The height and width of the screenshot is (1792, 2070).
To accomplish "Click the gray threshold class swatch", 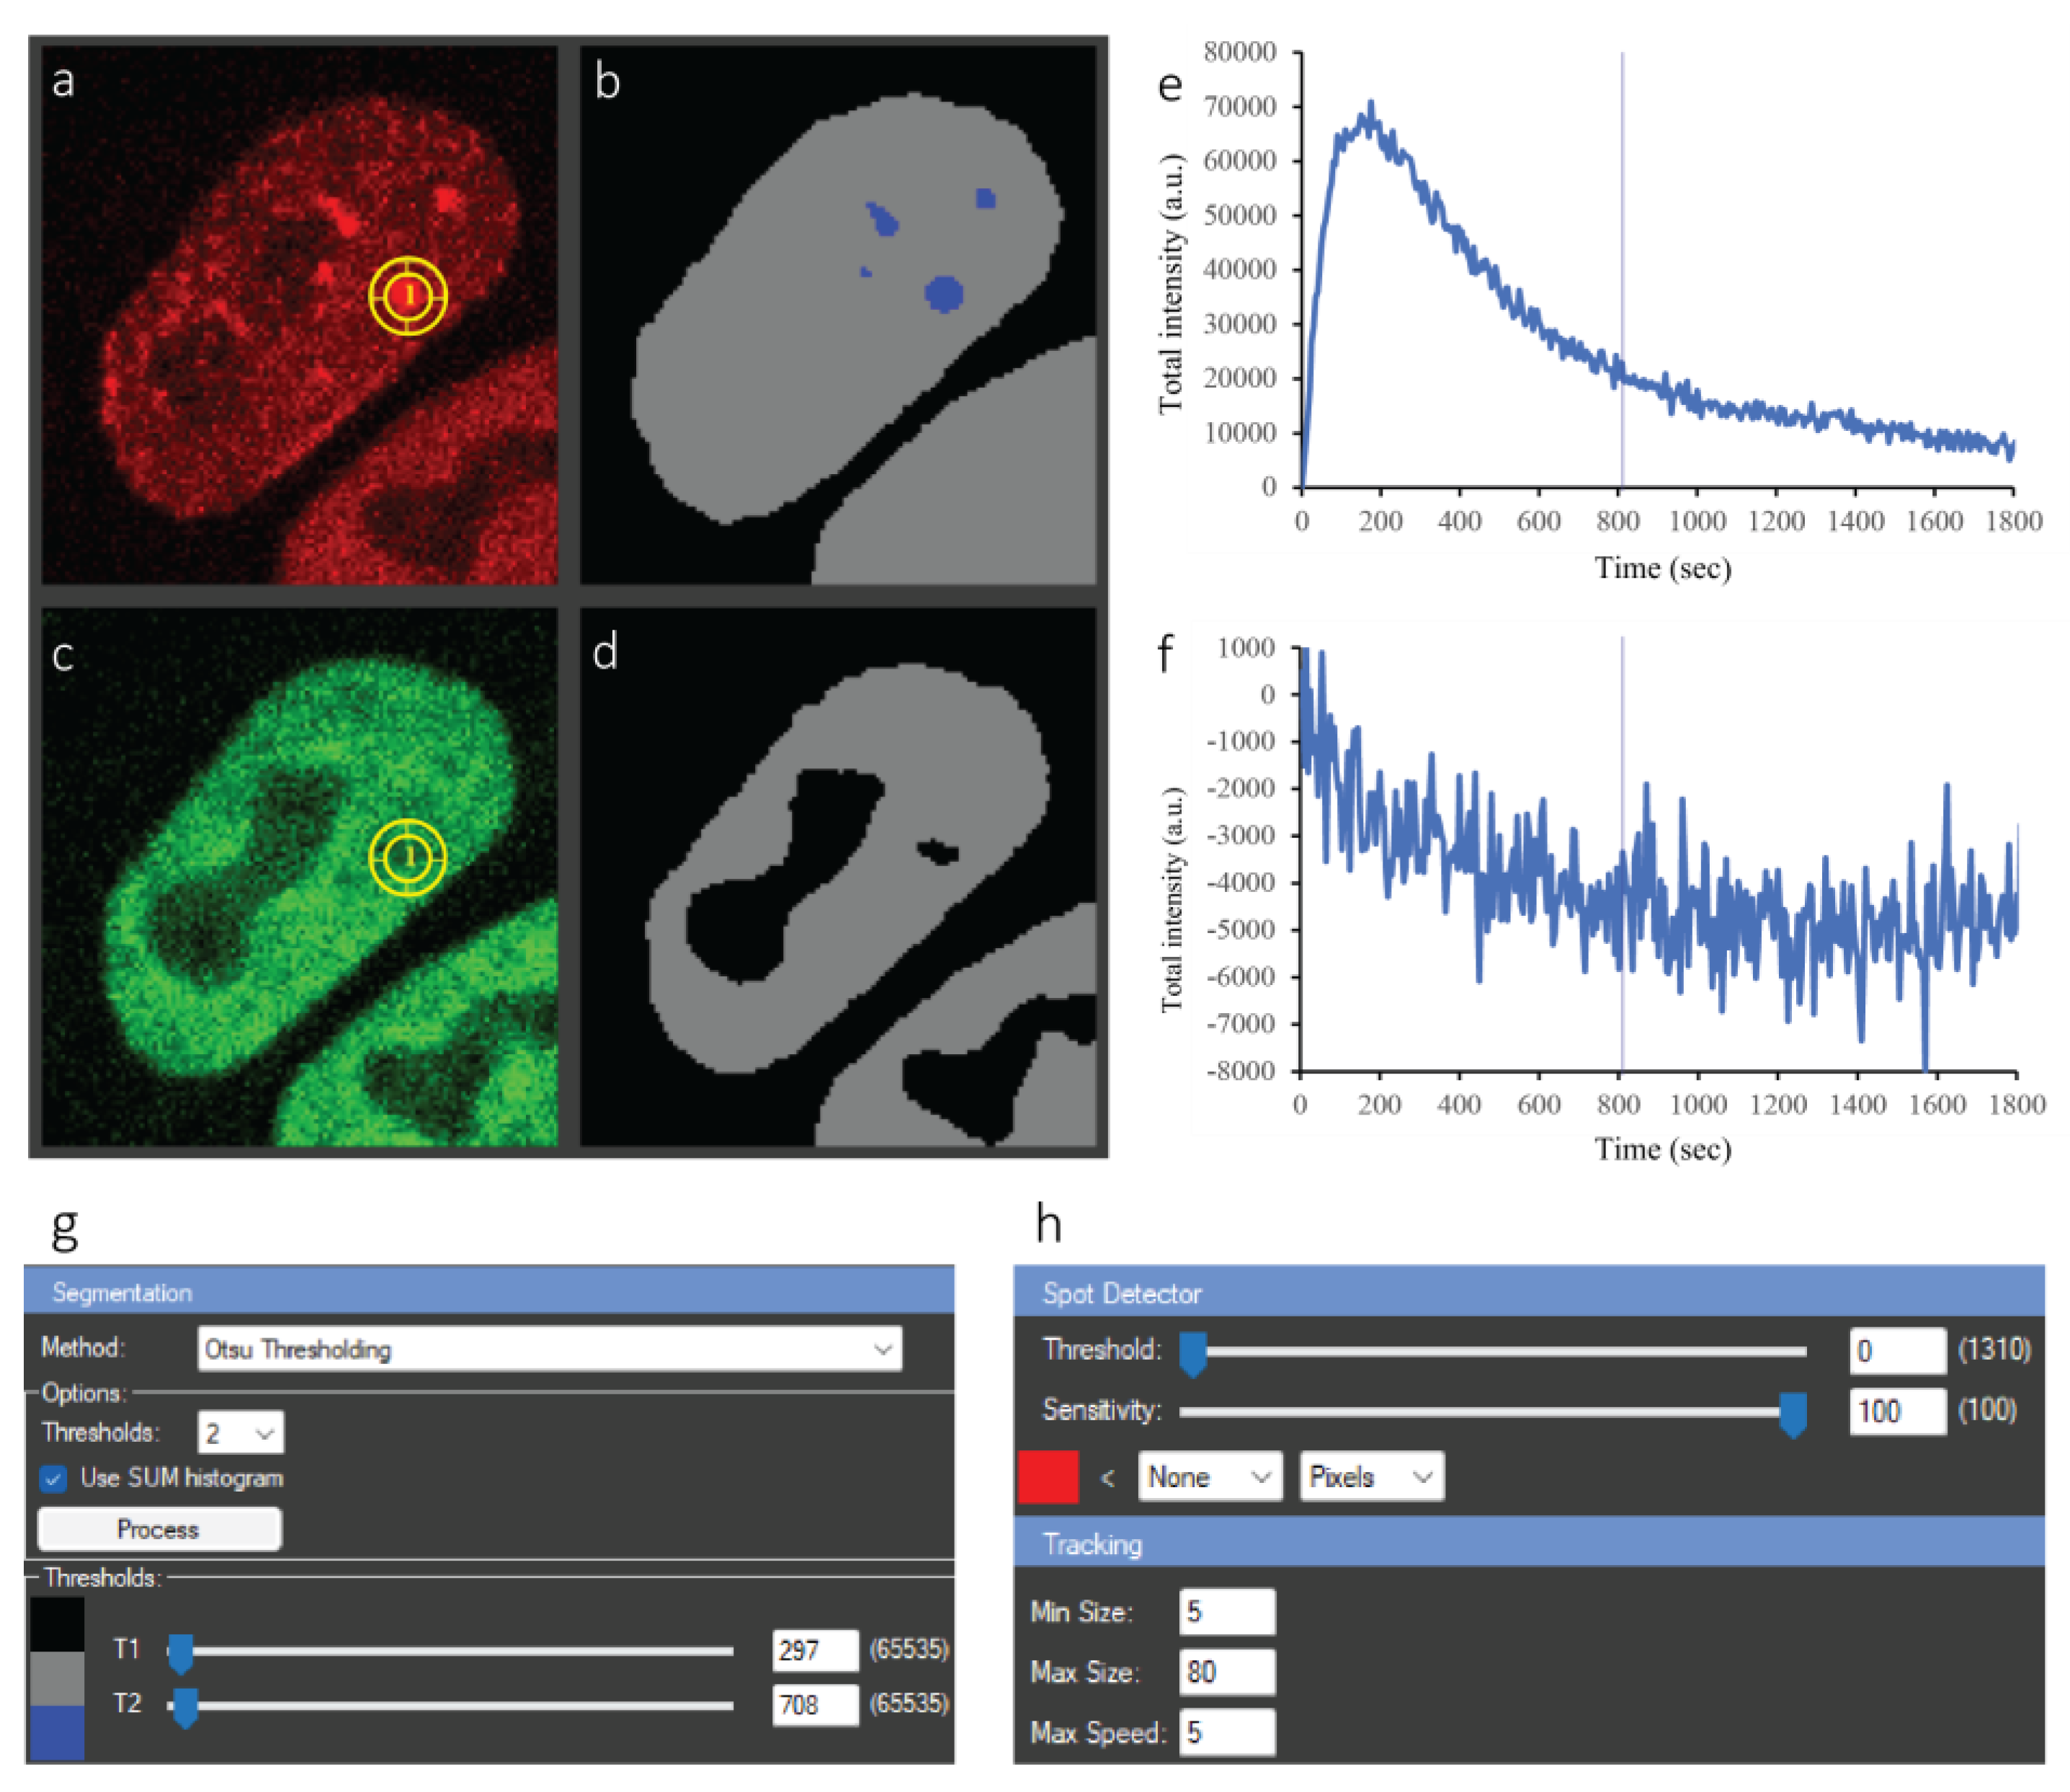I will click(57, 1679).
